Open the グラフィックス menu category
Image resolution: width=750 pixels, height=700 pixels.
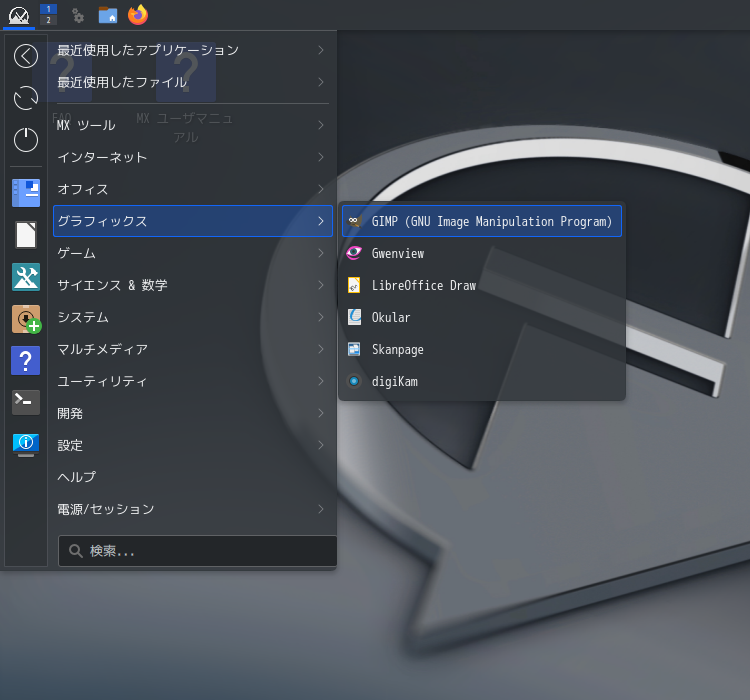pyautogui.click(x=193, y=221)
